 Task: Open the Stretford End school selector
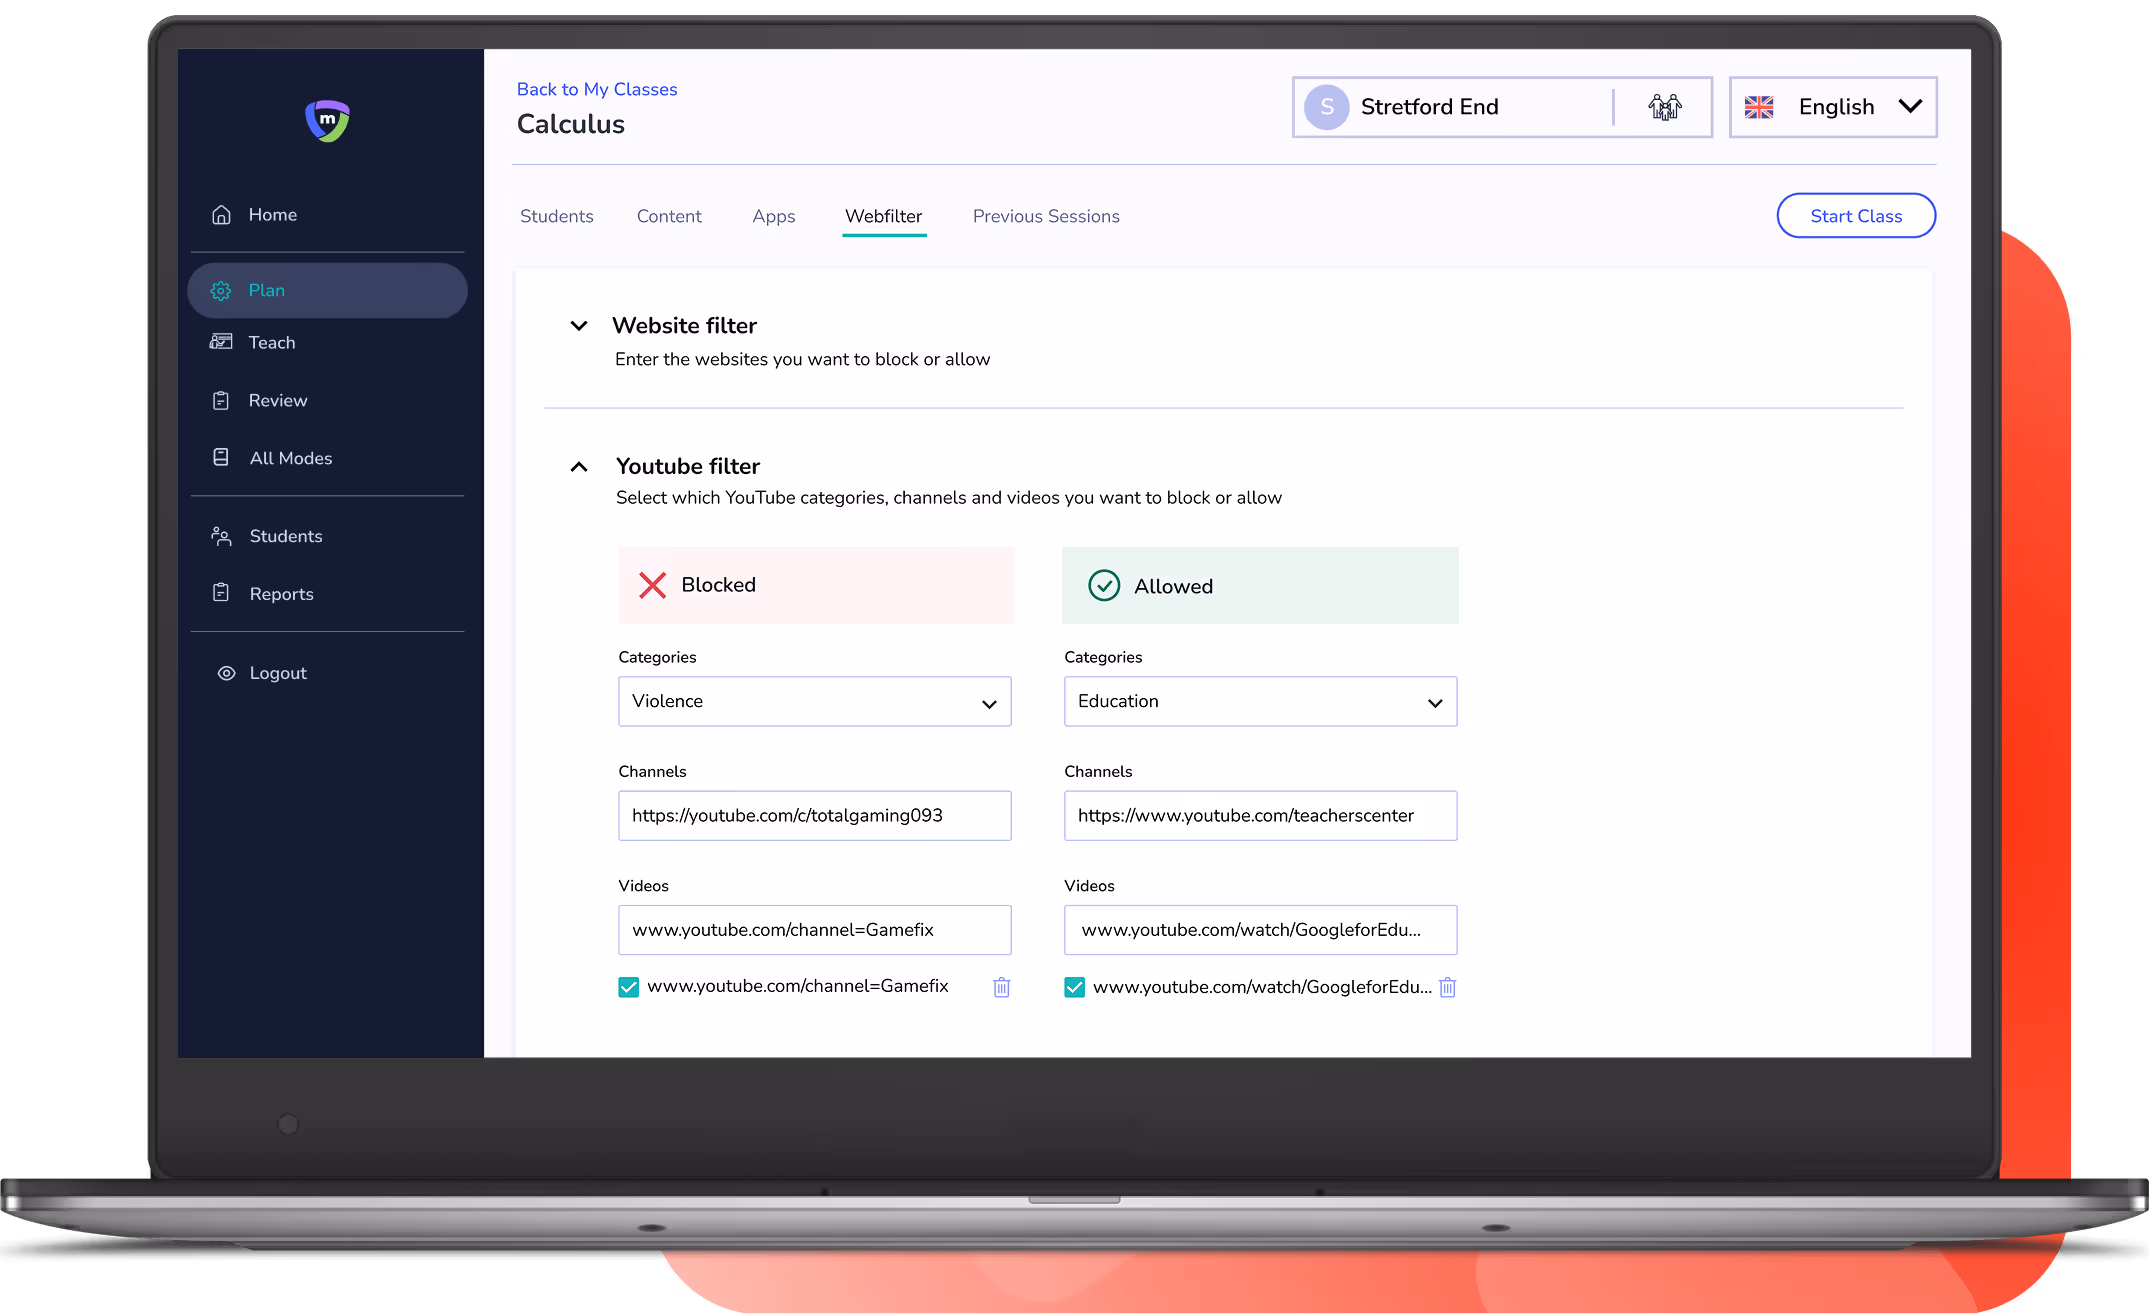(x=1501, y=107)
